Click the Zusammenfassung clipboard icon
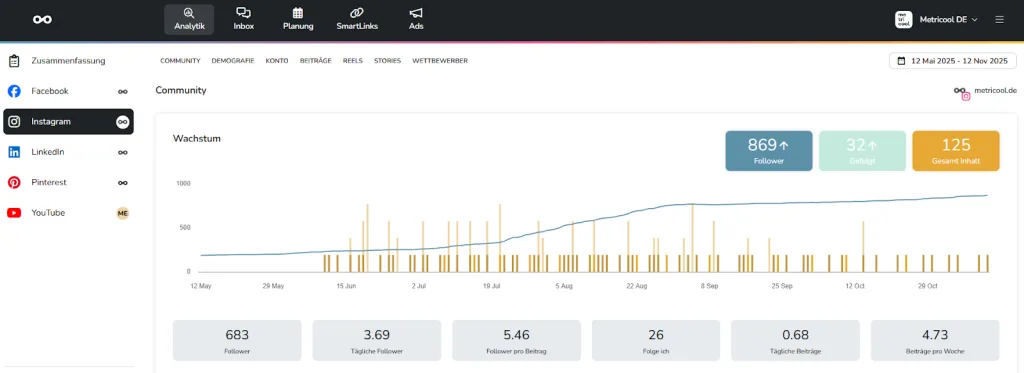The width and height of the screenshot is (1024, 373). click(x=14, y=61)
